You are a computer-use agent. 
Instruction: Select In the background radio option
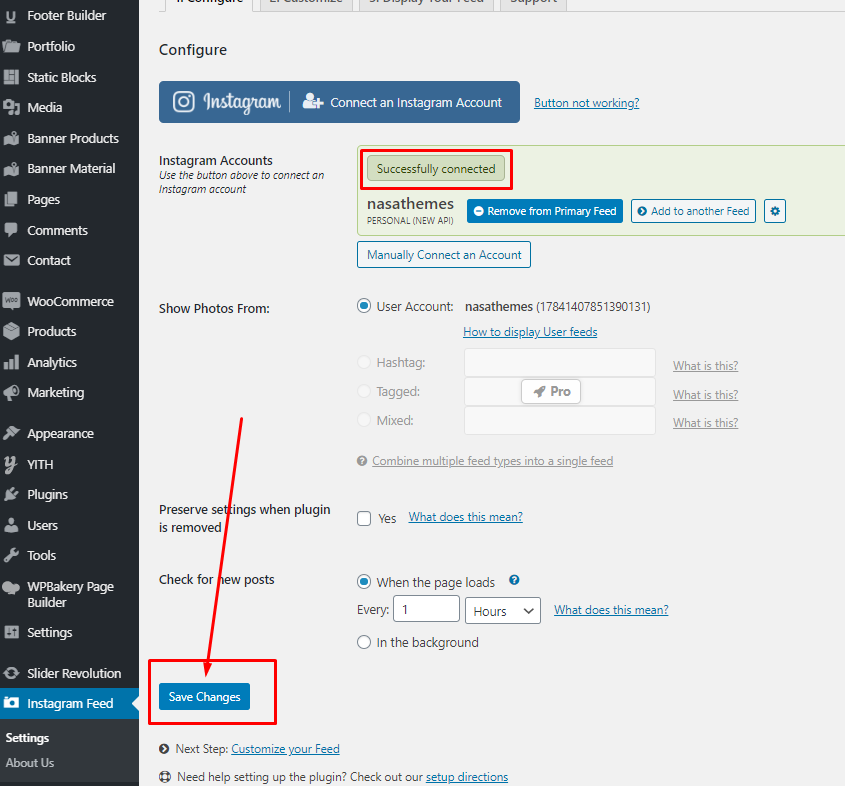pyautogui.click(x=364, y=642)
